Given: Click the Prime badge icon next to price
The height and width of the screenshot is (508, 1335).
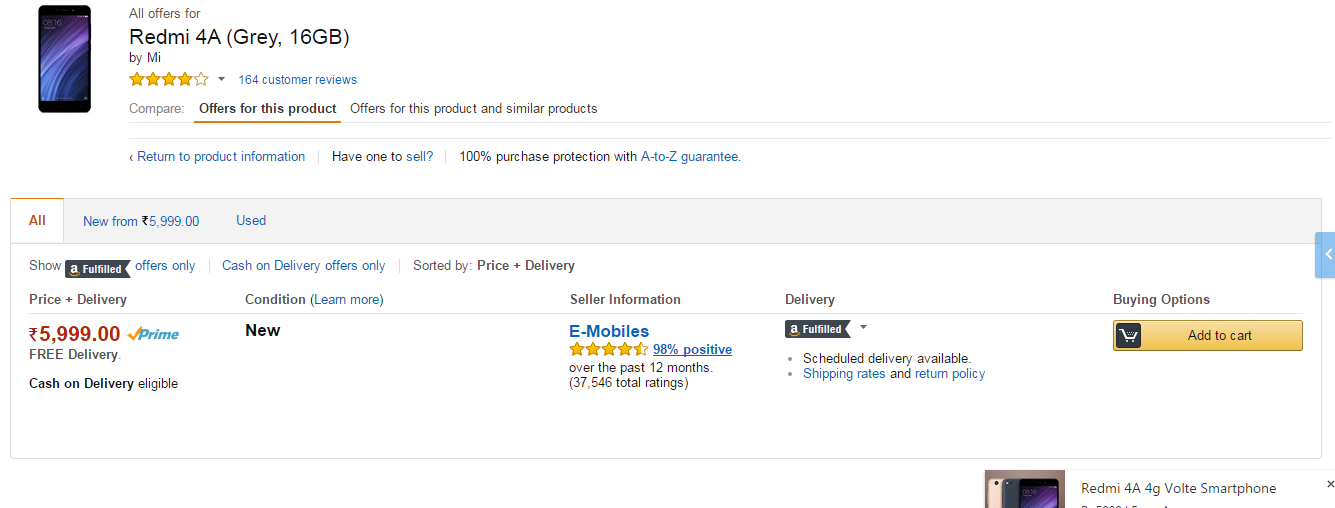Looking at the screenshot, I should point(153,334).
